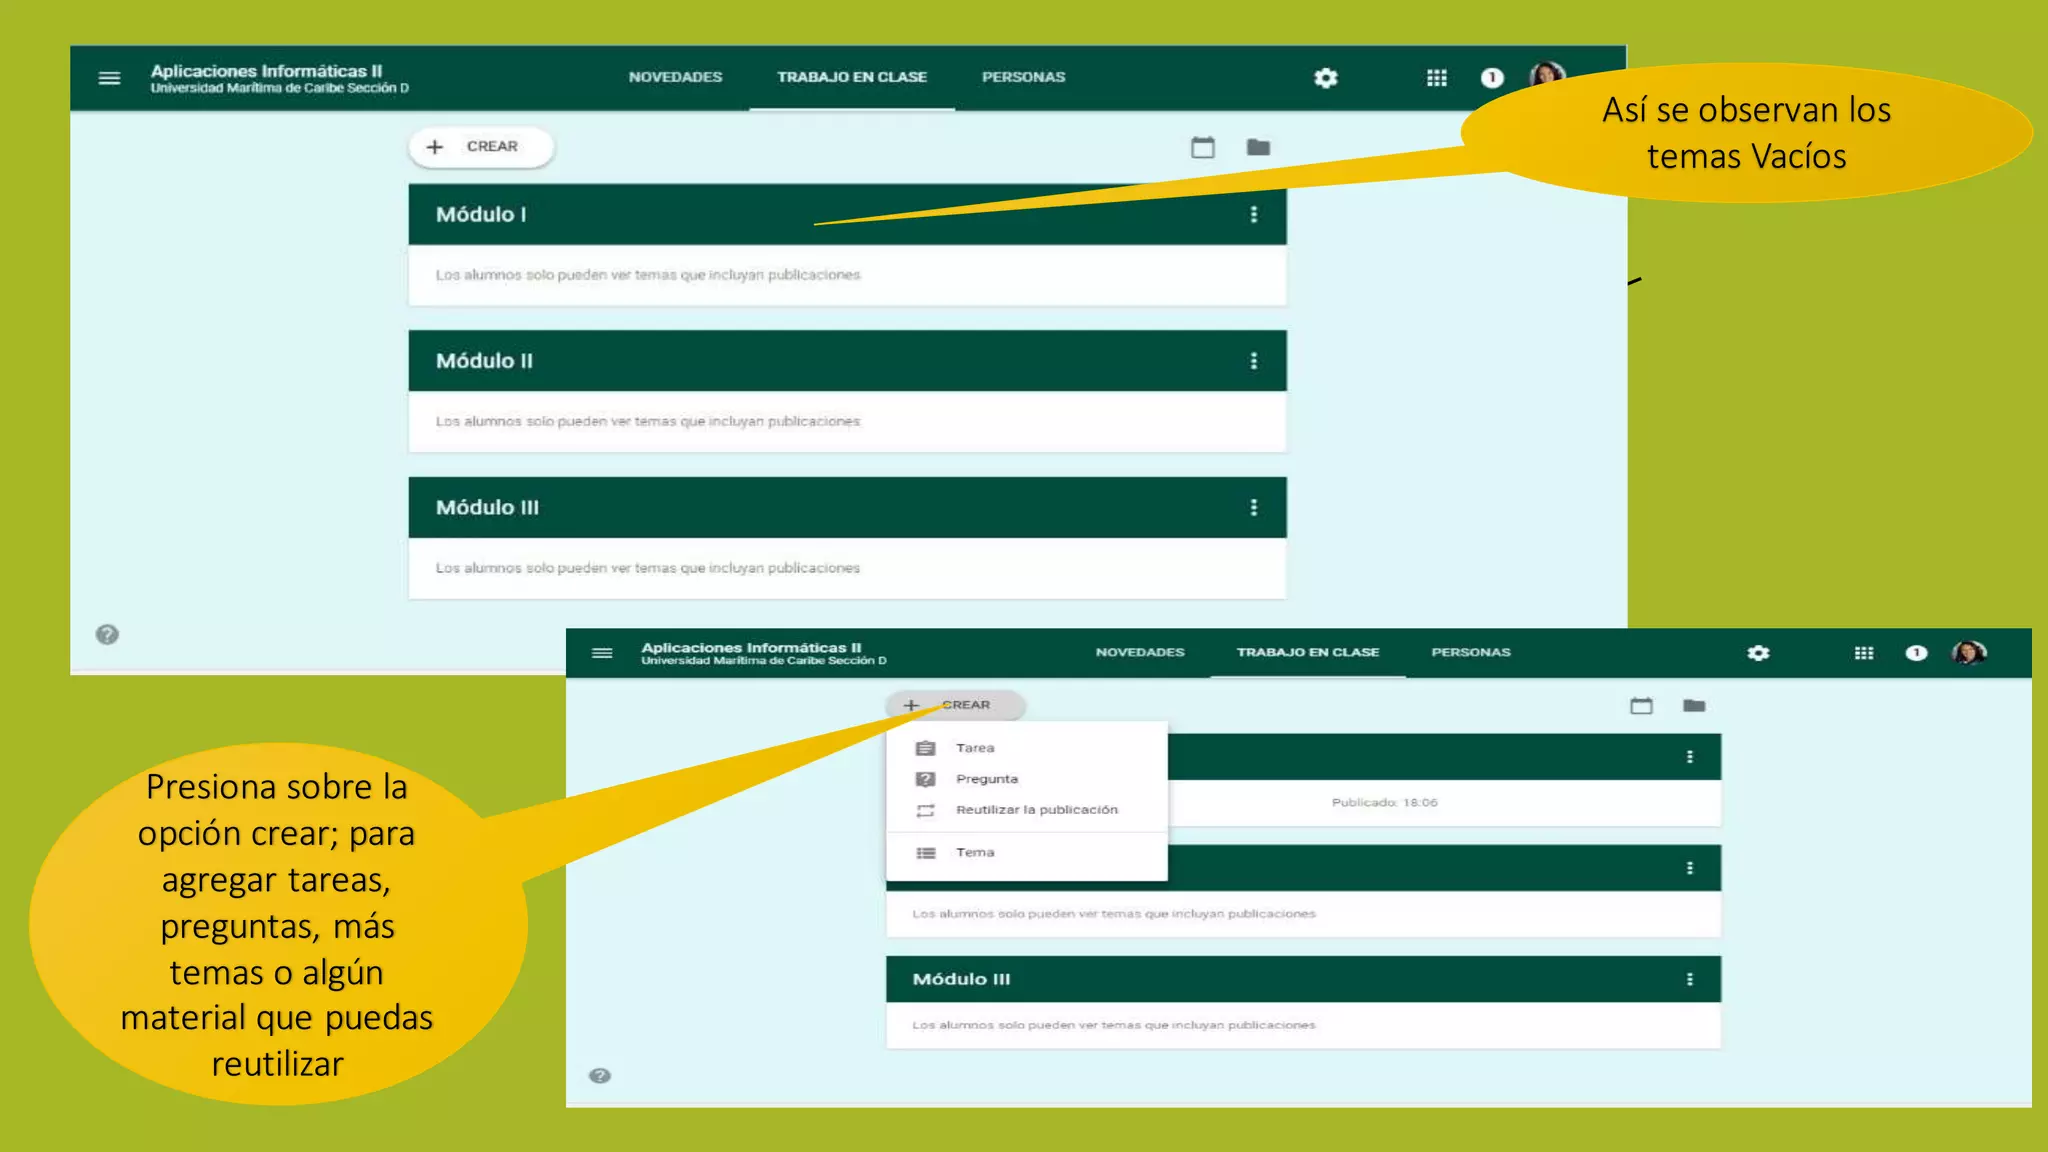Open three-dot options for lower Módulo III
The width and height of the screenshot is (2048, 1152).
(x=1690, y=980)
